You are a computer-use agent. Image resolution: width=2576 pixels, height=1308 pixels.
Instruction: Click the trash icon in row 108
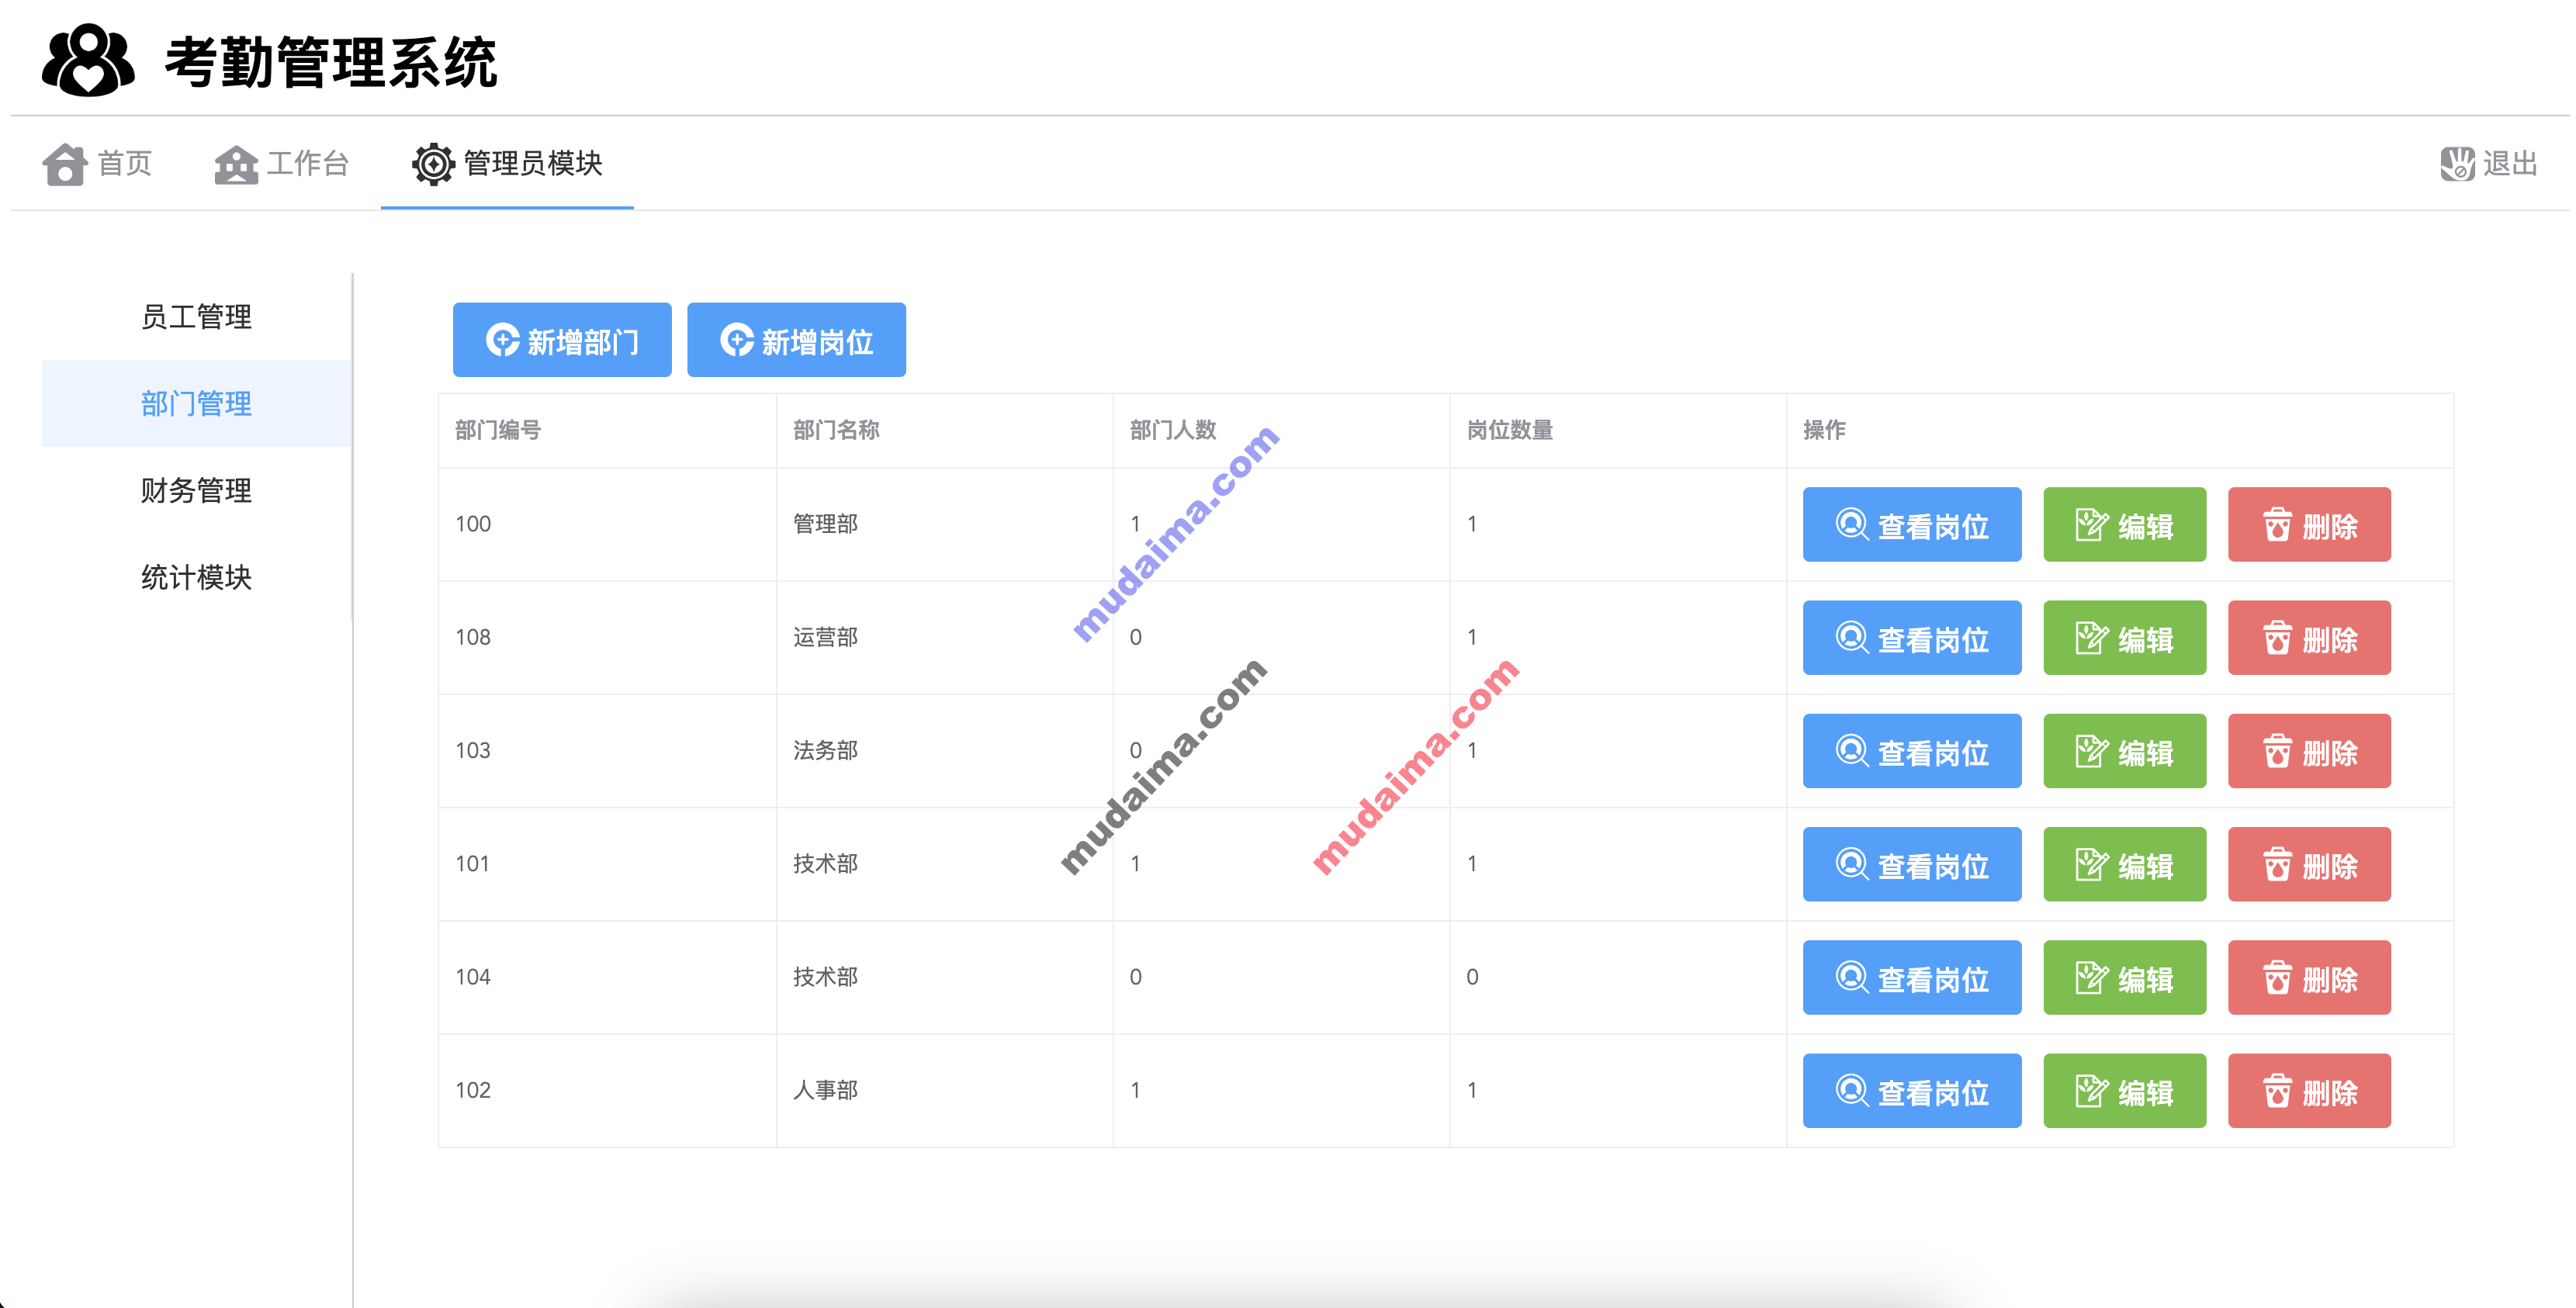[2277, 637]
